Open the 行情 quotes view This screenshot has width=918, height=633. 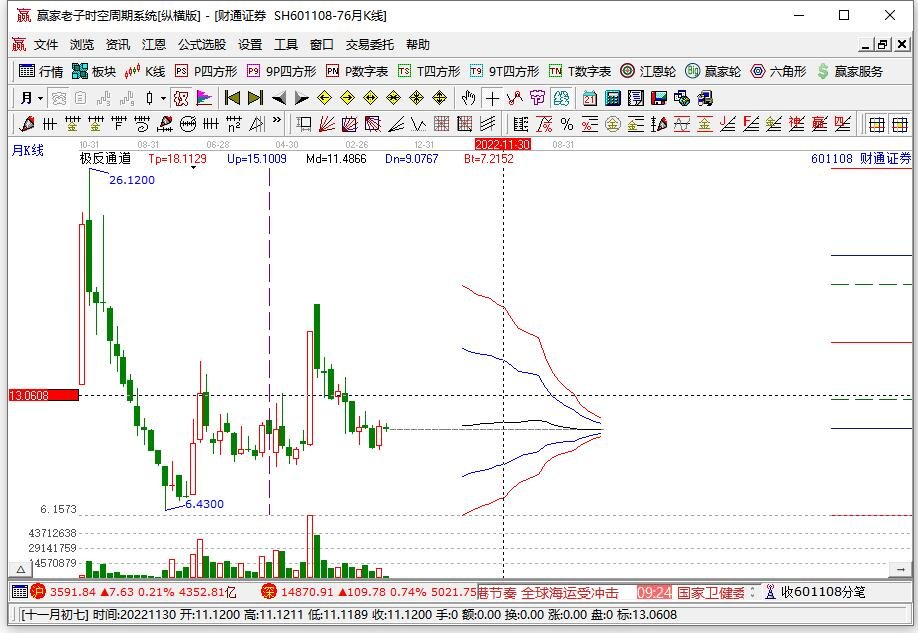coord(40,71)
